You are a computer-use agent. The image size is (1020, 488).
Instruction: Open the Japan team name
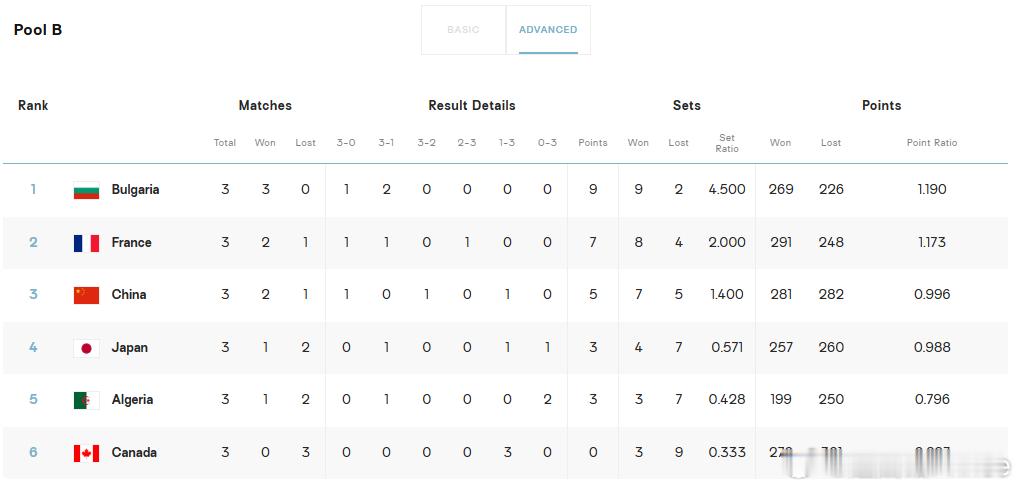point(129,348)
